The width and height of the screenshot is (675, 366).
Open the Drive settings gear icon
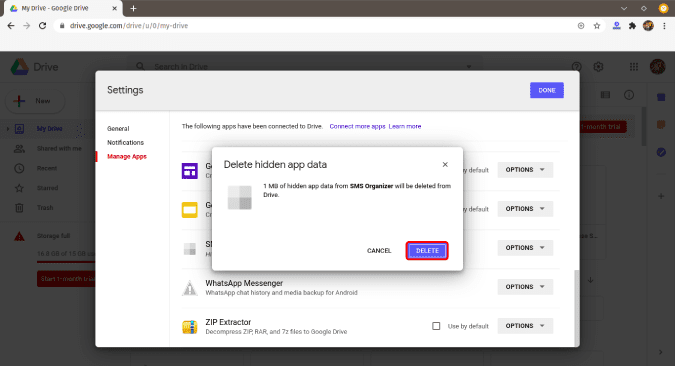pyautogui.click(x=598, y=67)
